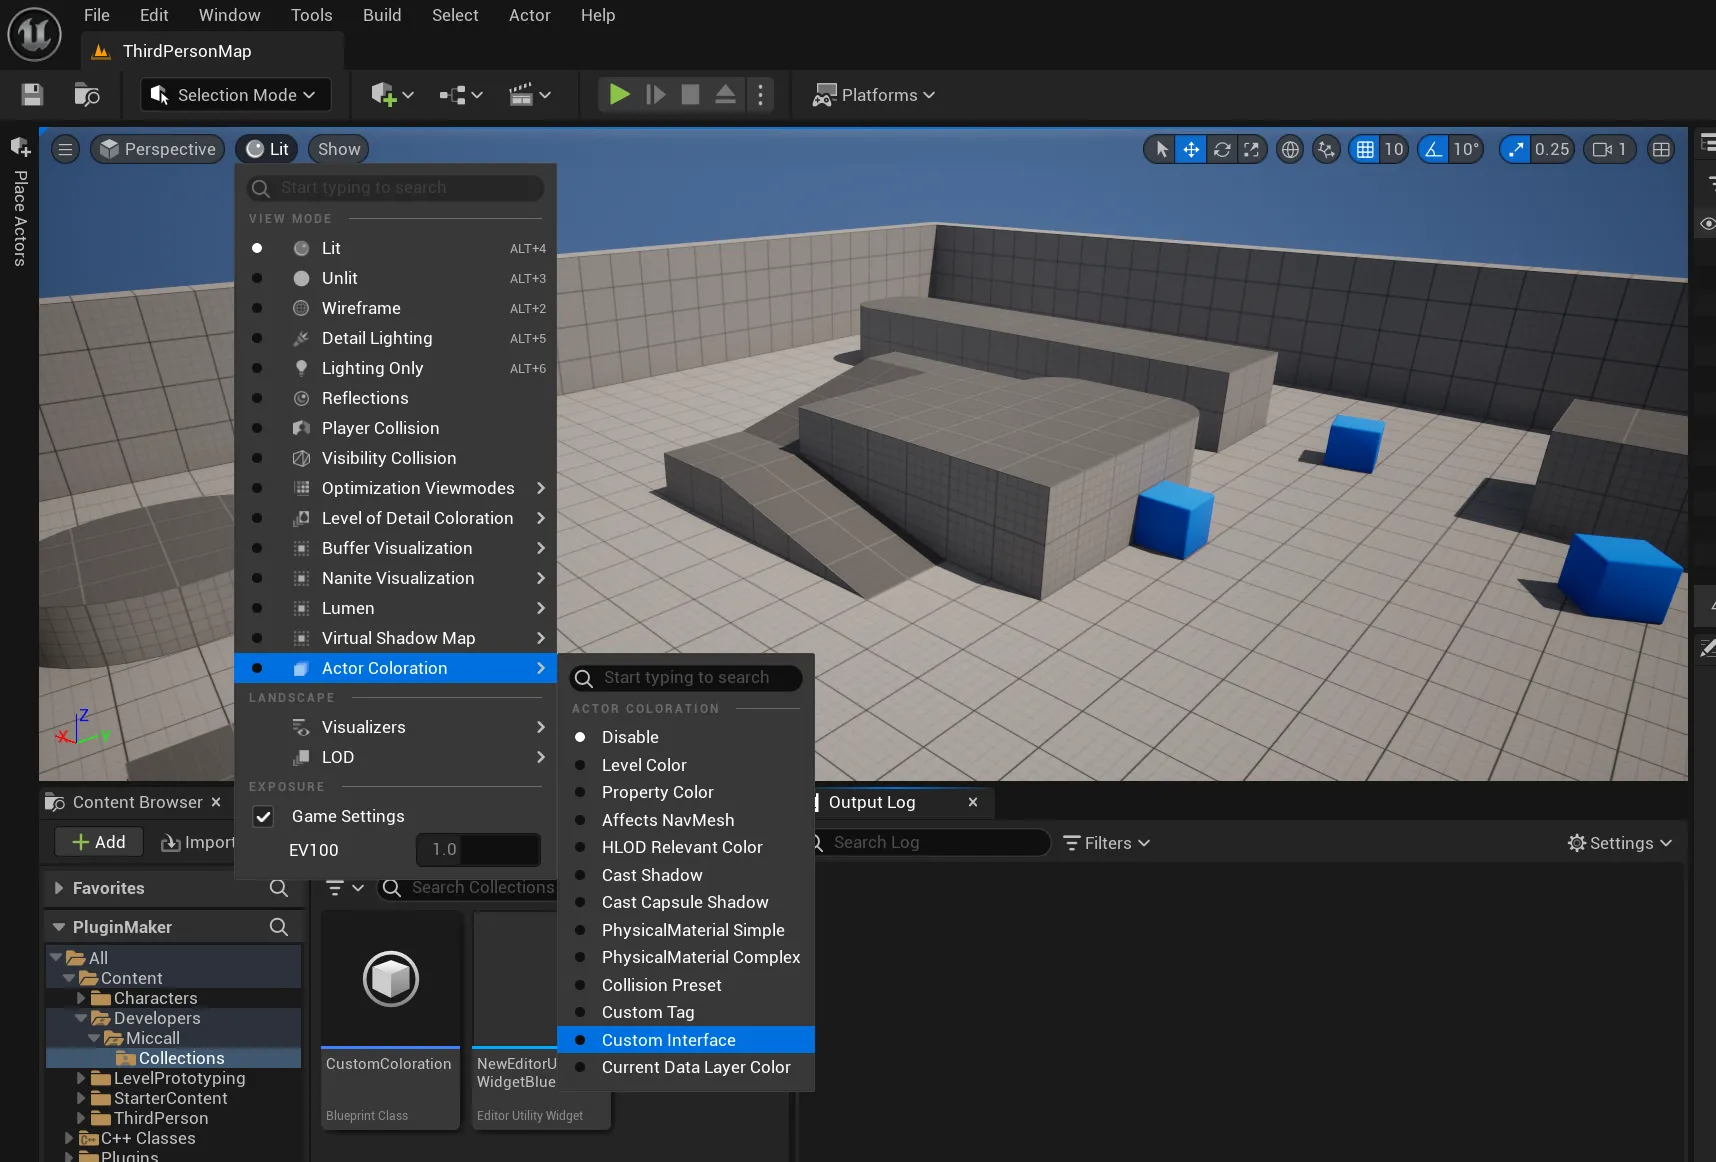Image resolution: width=1716 pixels, height=1162 pixels.
Task: Toggle rotation snapping angle icon
Action: click(x=1434, y=149)
